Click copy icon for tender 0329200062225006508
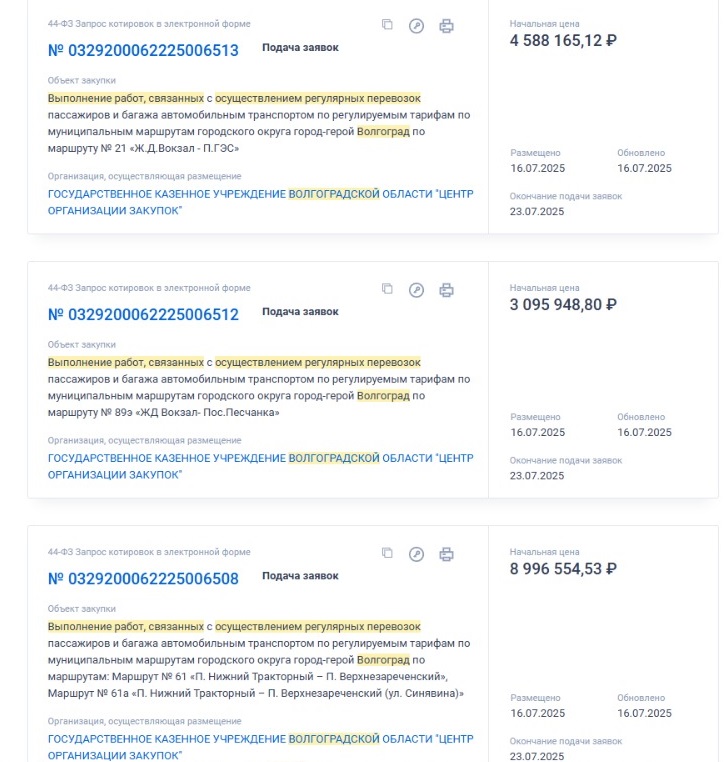The width and height of the screenshot is (724, 762). click(387, 553)
